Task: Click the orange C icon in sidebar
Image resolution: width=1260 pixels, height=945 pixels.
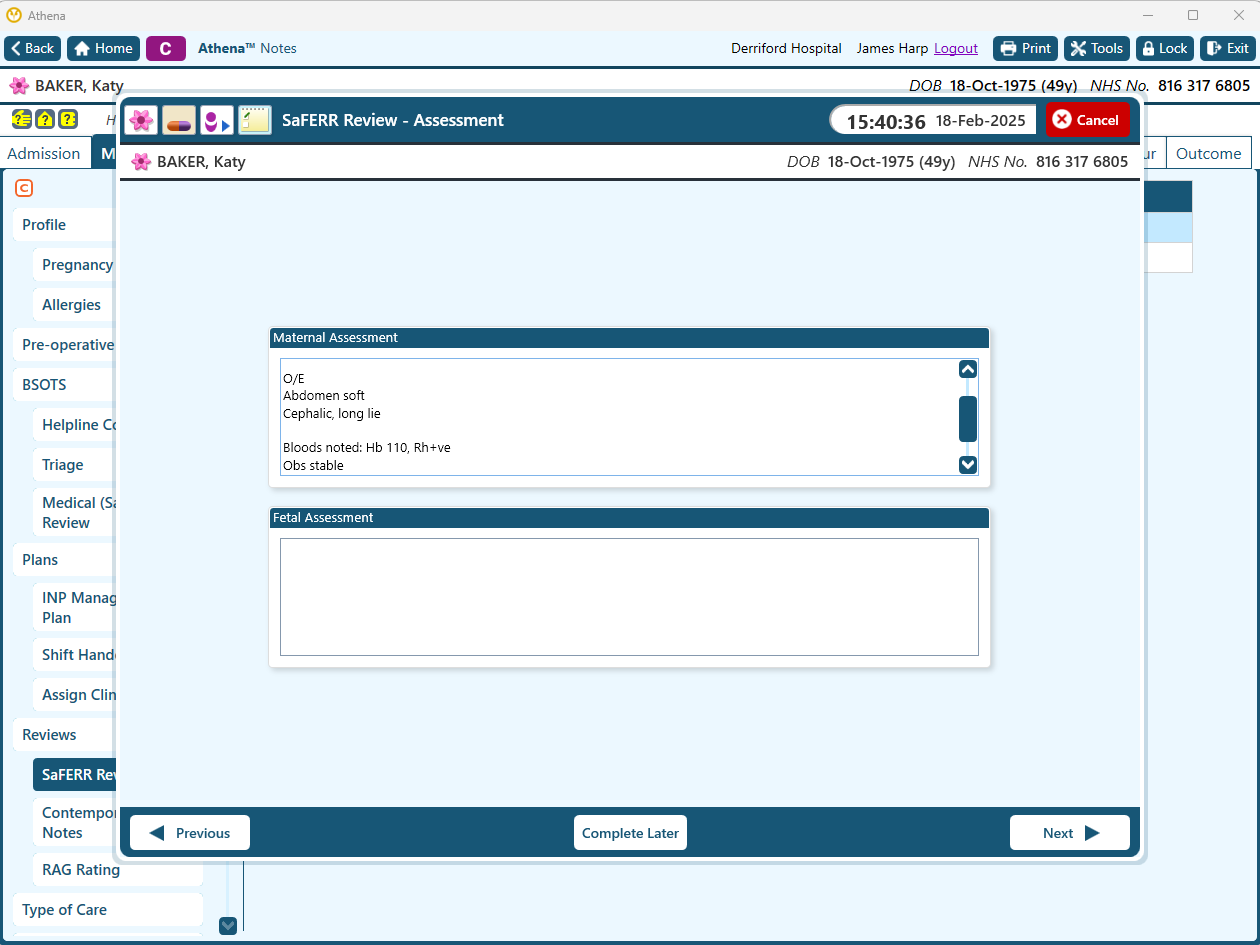Action: click(x=24, y=188)
